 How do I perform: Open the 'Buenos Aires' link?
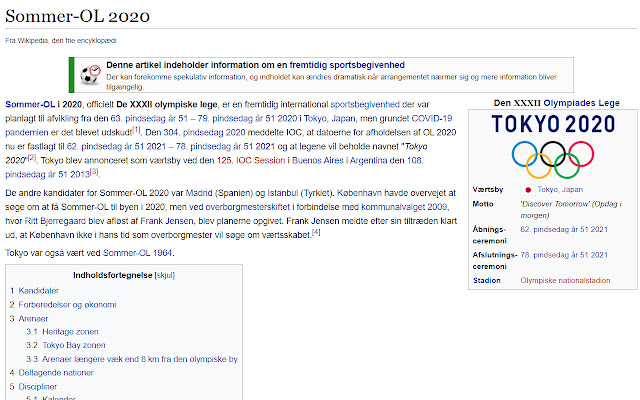tap(318, 160)
